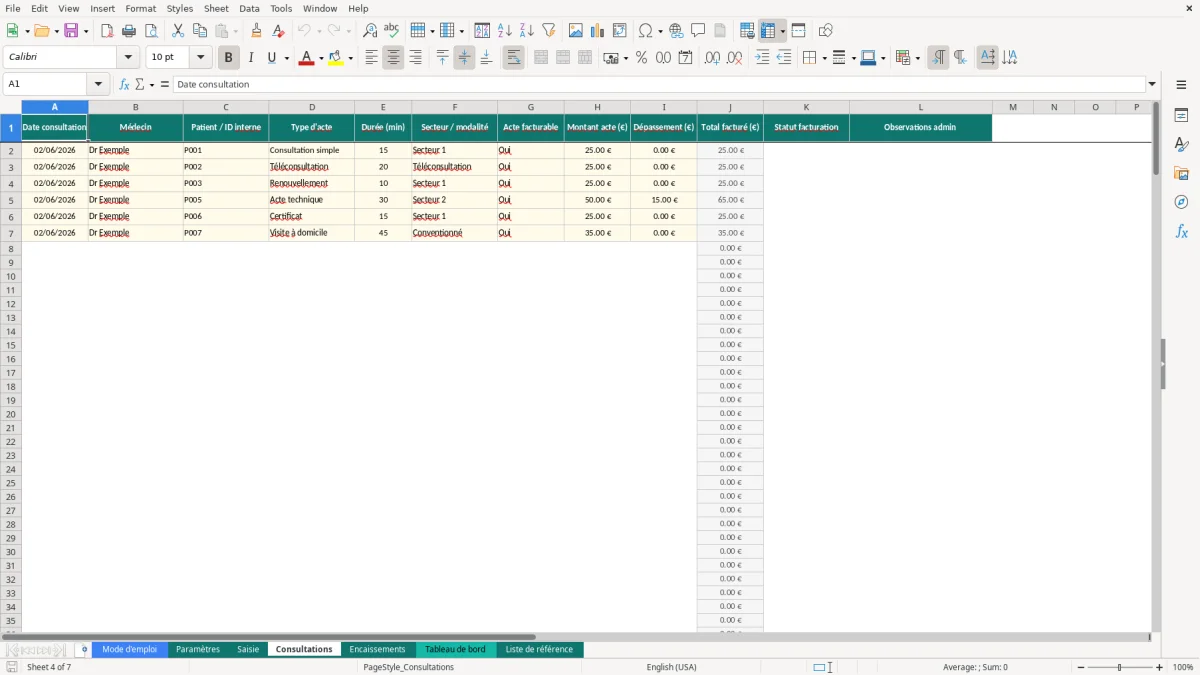Open conditional formatting dropdown arrow
The width and height of the screenshot is (1200, 675).
point(917,58)
